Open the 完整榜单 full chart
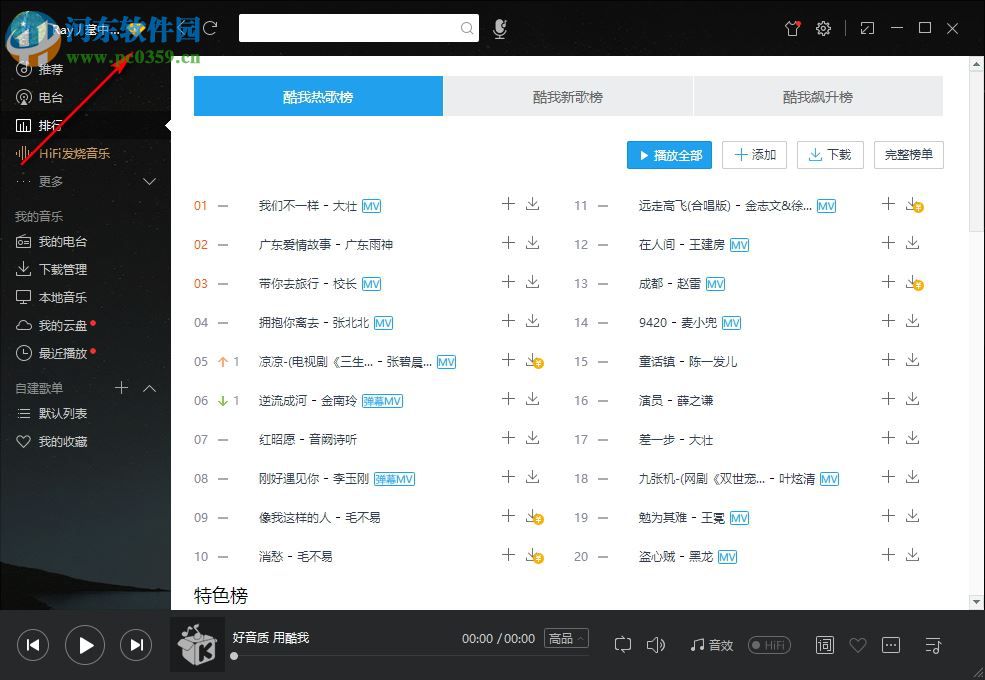 (908, 155)
